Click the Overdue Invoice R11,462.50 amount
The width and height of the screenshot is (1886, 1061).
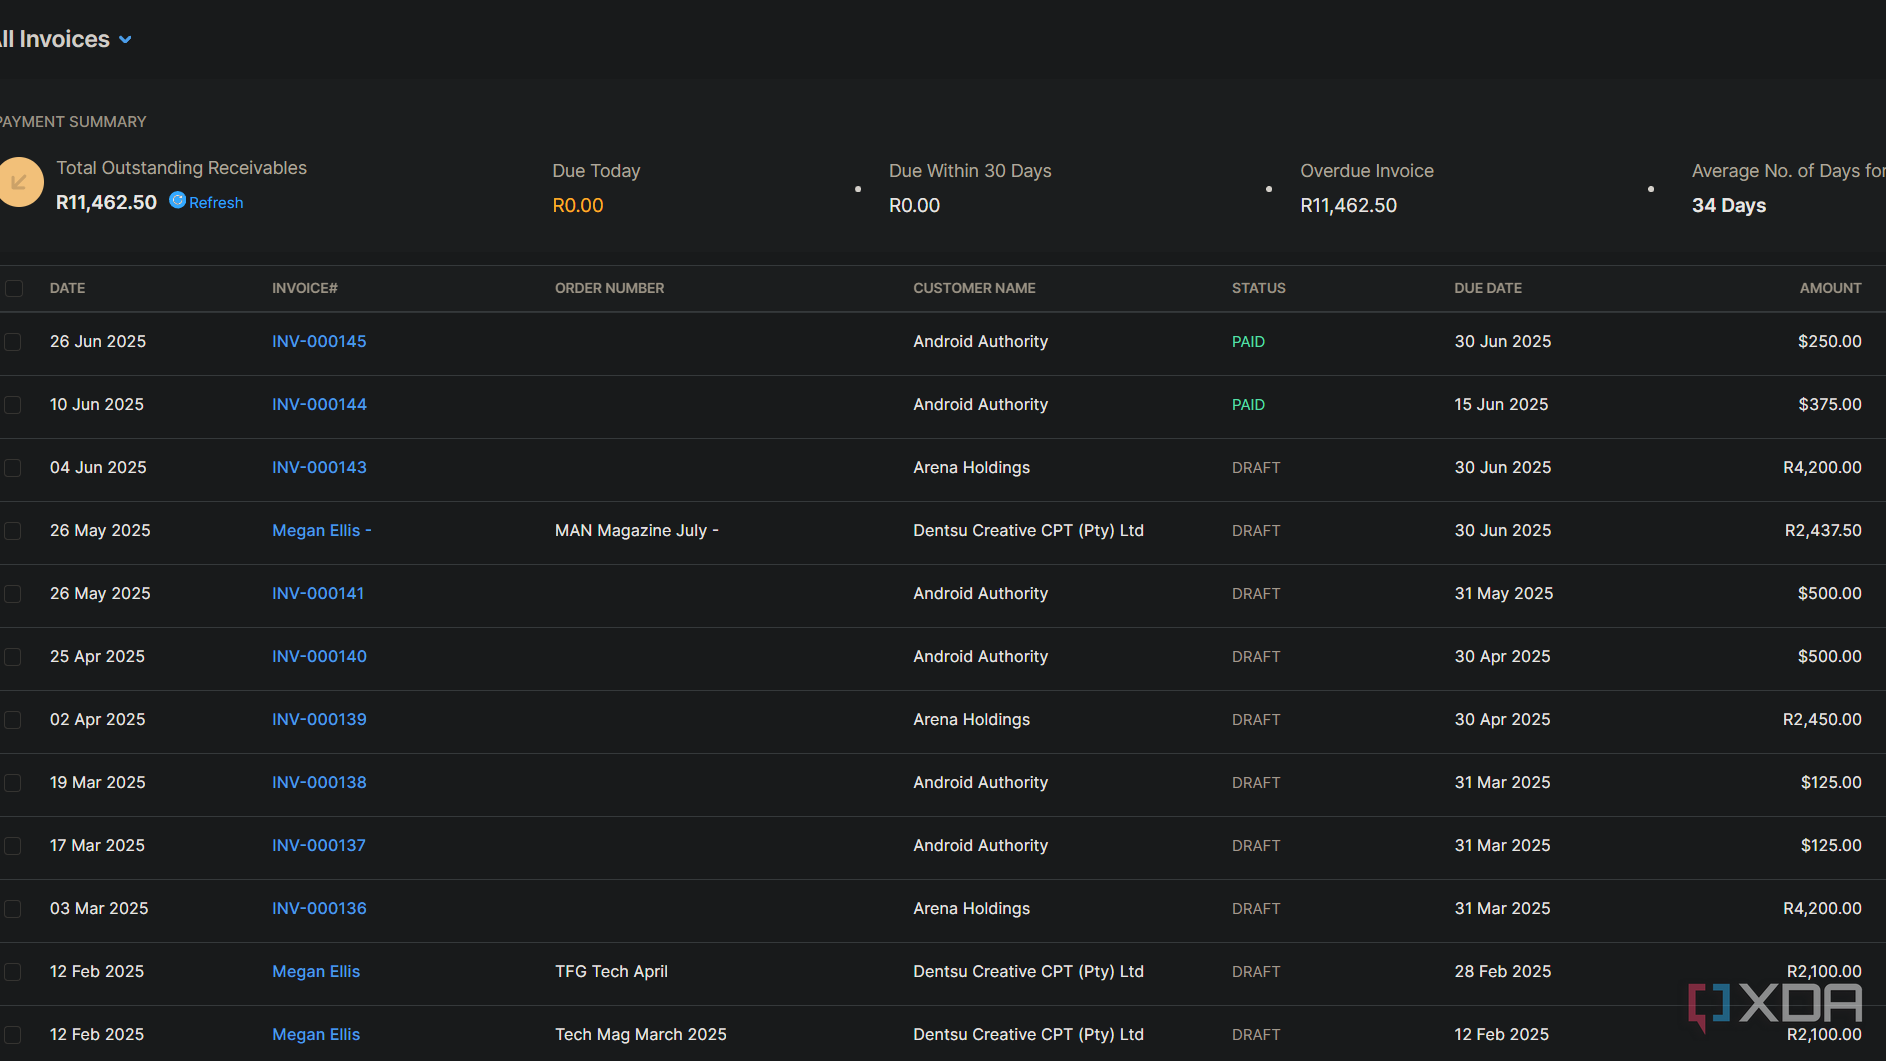(x=1348, y=205)
